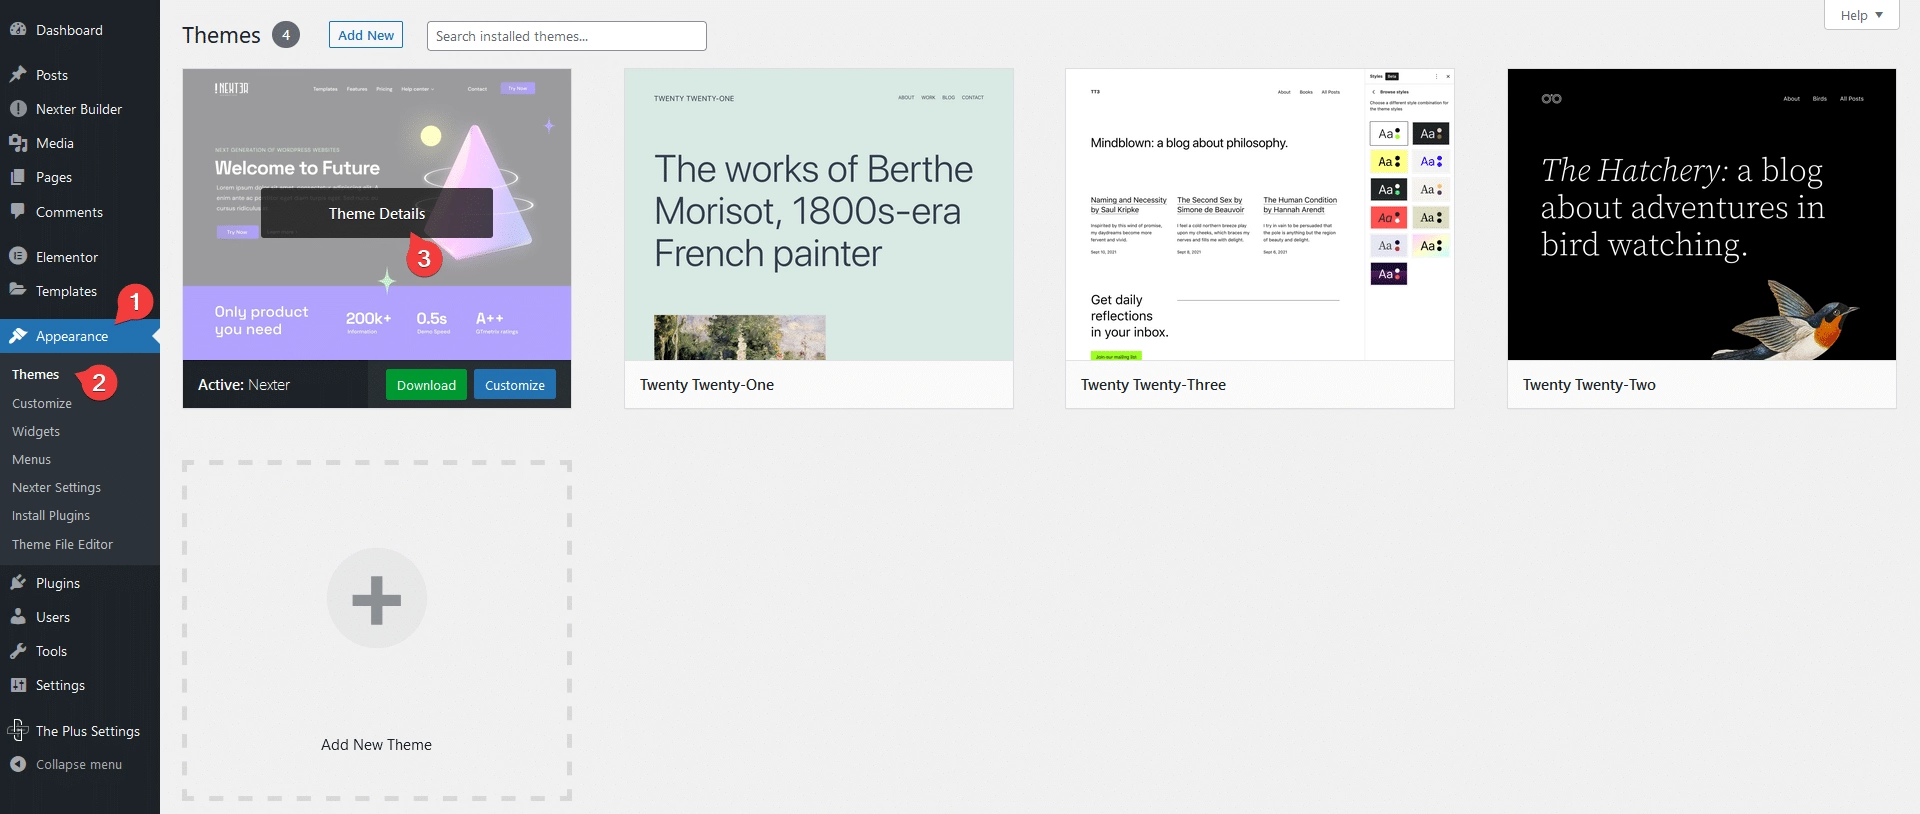Select Appearance menu item
1920x814 pixels.
tap(80, 336)
